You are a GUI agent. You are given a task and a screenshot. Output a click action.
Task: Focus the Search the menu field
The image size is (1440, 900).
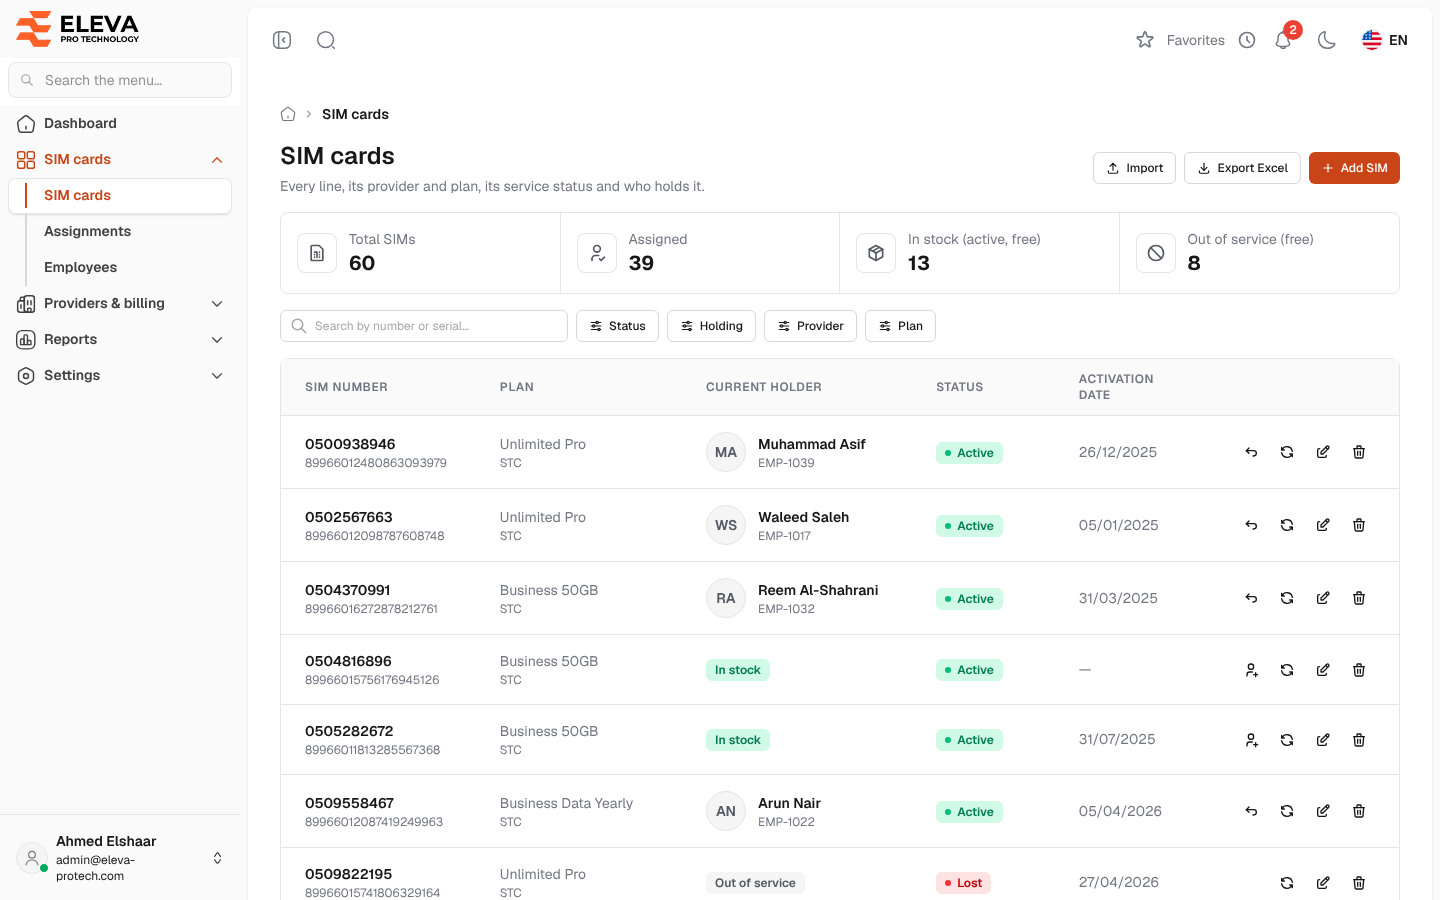[x=120, y=80]
